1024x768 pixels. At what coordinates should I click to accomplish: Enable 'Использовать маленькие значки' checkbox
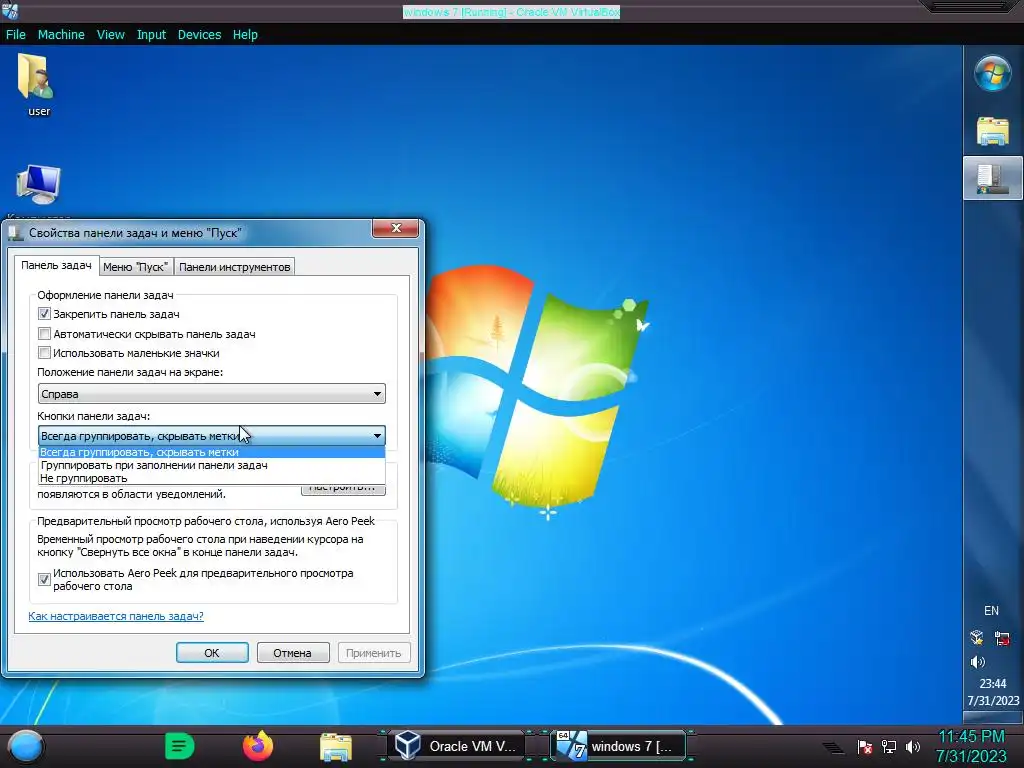click(44, 353)
